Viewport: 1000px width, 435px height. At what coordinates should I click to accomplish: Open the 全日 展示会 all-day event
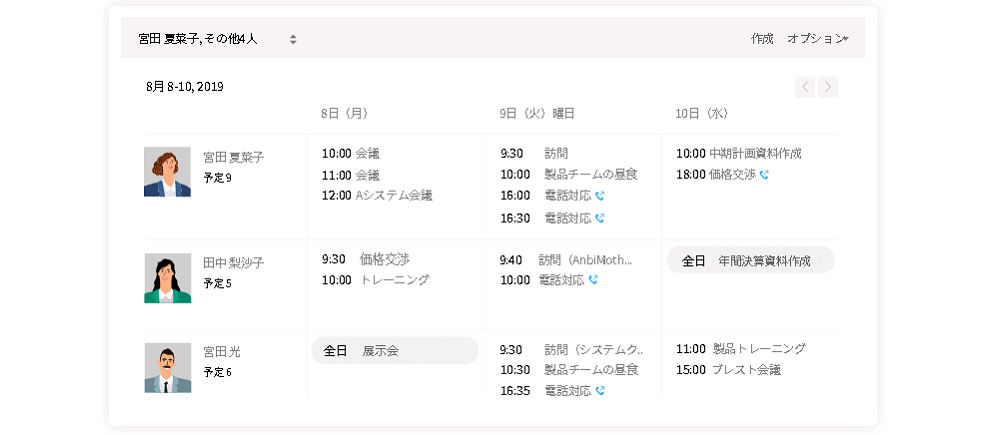(x=395, y=351)
